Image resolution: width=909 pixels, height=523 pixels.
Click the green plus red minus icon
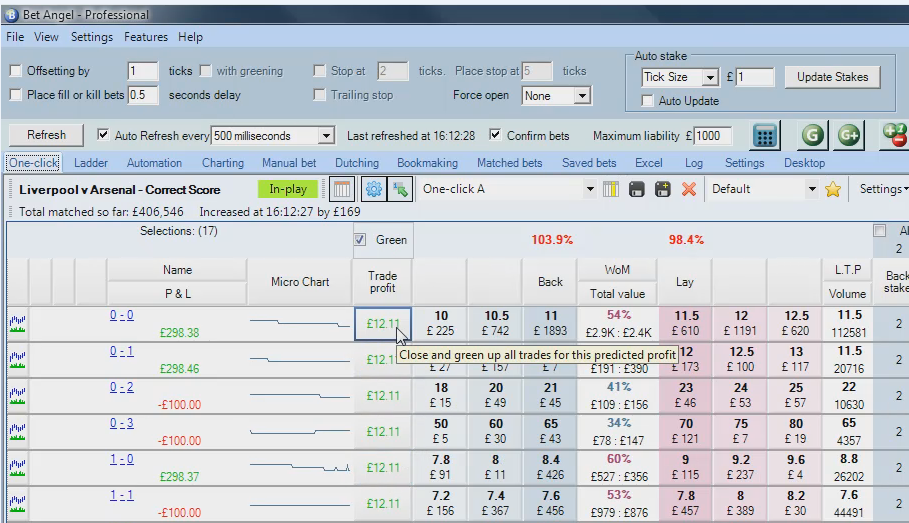[x=895, y=136]
